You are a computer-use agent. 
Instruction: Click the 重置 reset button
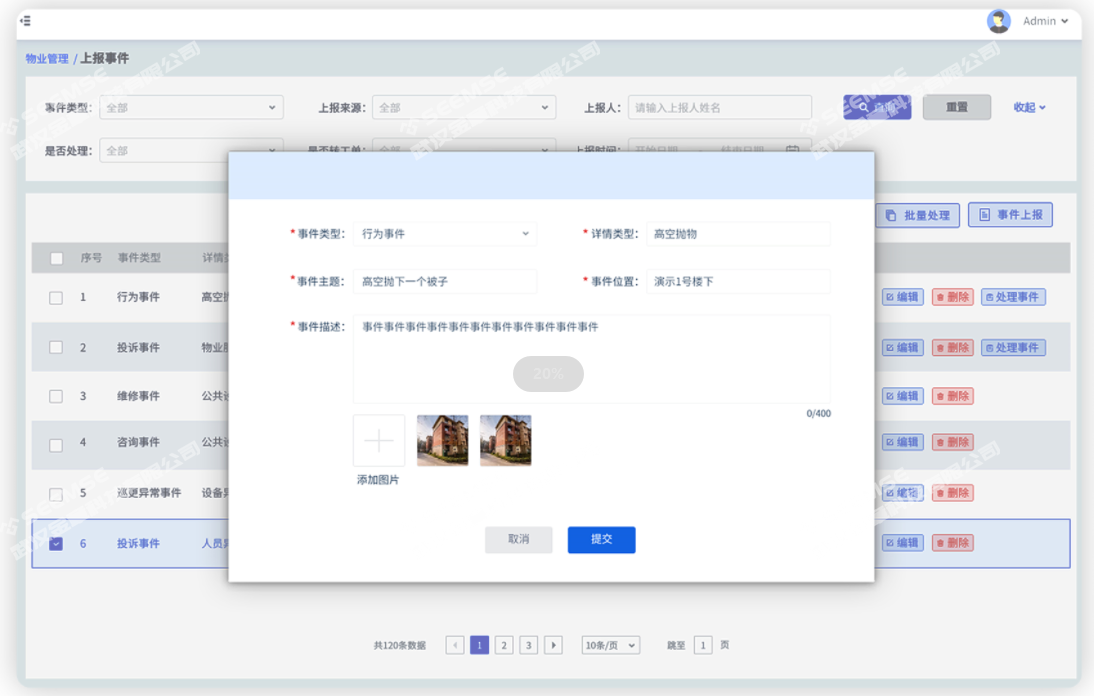(x=957, y=107)
